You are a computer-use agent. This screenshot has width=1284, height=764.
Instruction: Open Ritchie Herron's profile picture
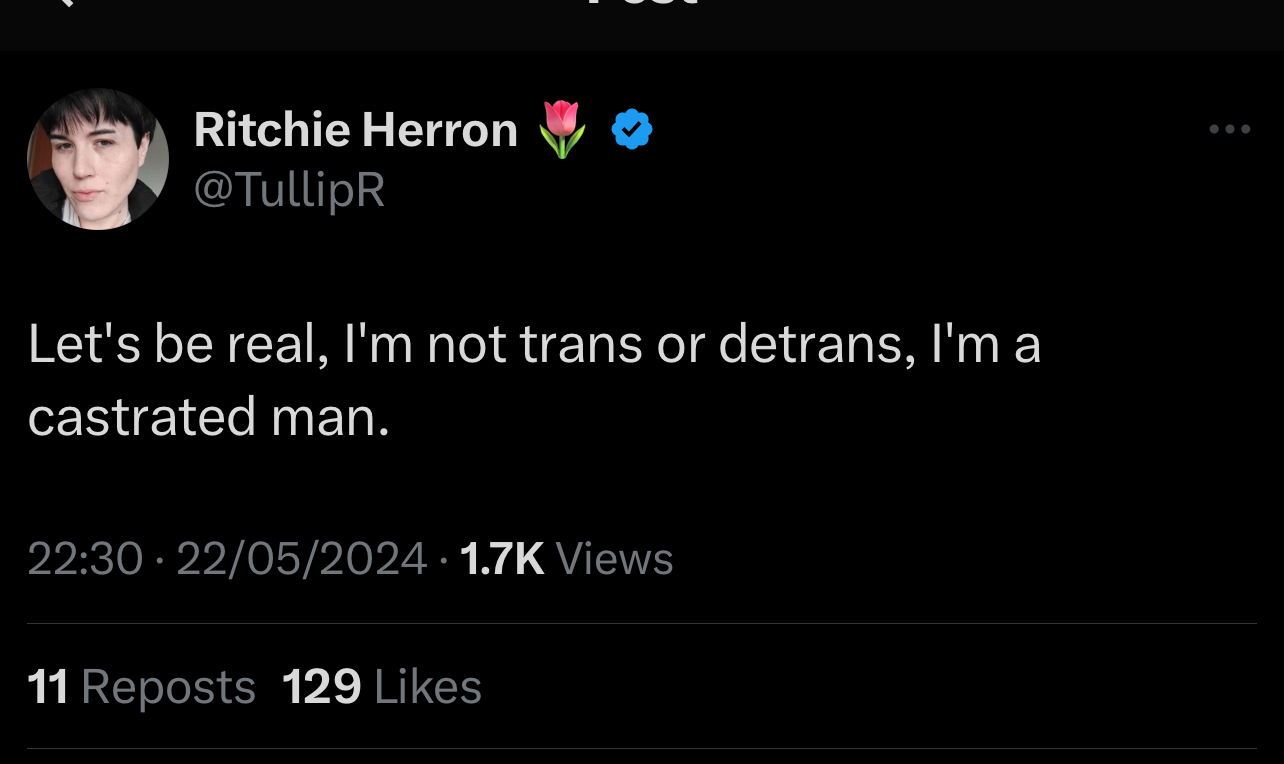click(98, 159)
